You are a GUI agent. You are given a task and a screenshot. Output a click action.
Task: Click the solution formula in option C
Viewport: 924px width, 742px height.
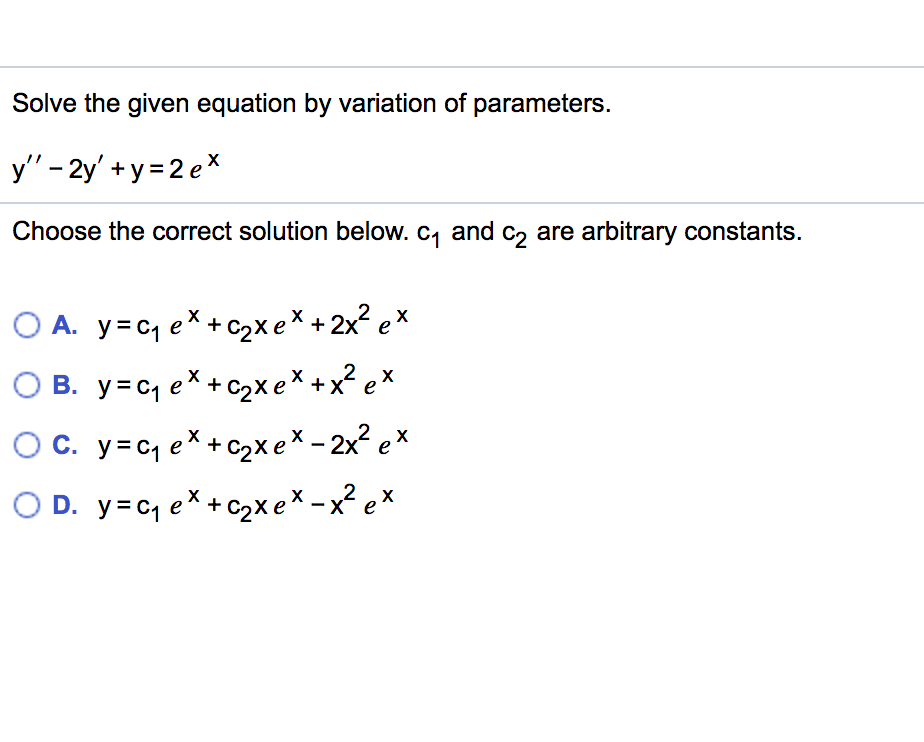(x=250, y=444)
